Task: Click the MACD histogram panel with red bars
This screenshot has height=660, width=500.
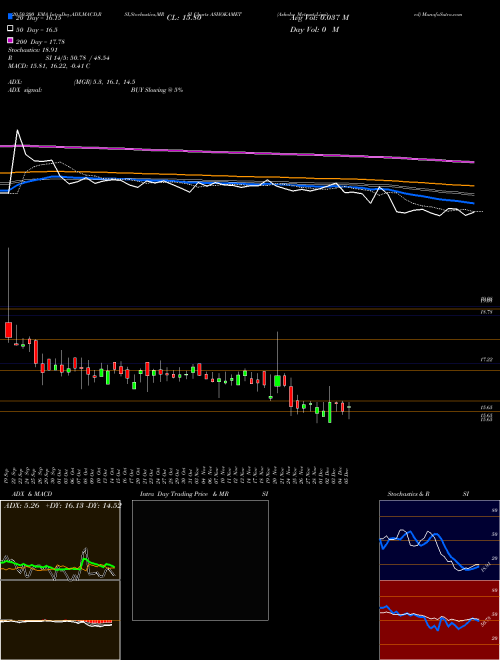Action: tap(60, 620)
